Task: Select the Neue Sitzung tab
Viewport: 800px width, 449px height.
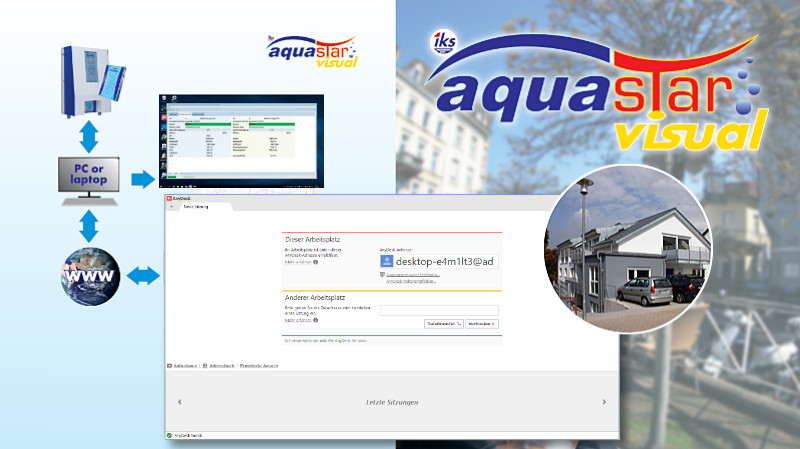Action: tap(195, 206)
